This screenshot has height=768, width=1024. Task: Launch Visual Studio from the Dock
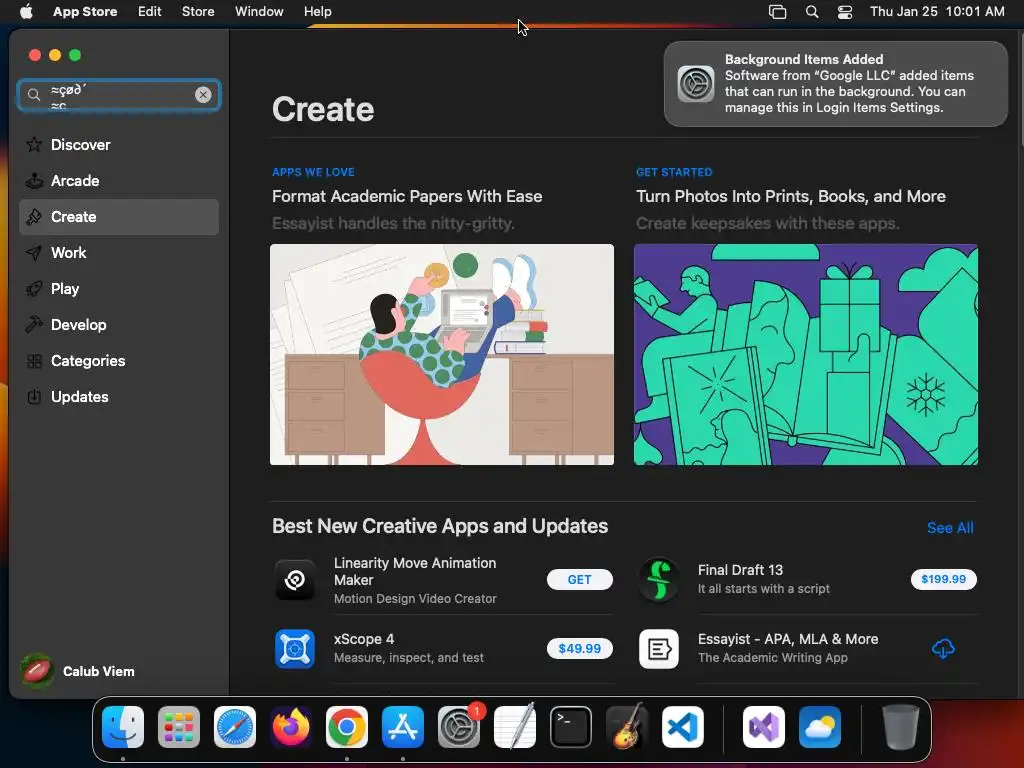click(764, 727)
